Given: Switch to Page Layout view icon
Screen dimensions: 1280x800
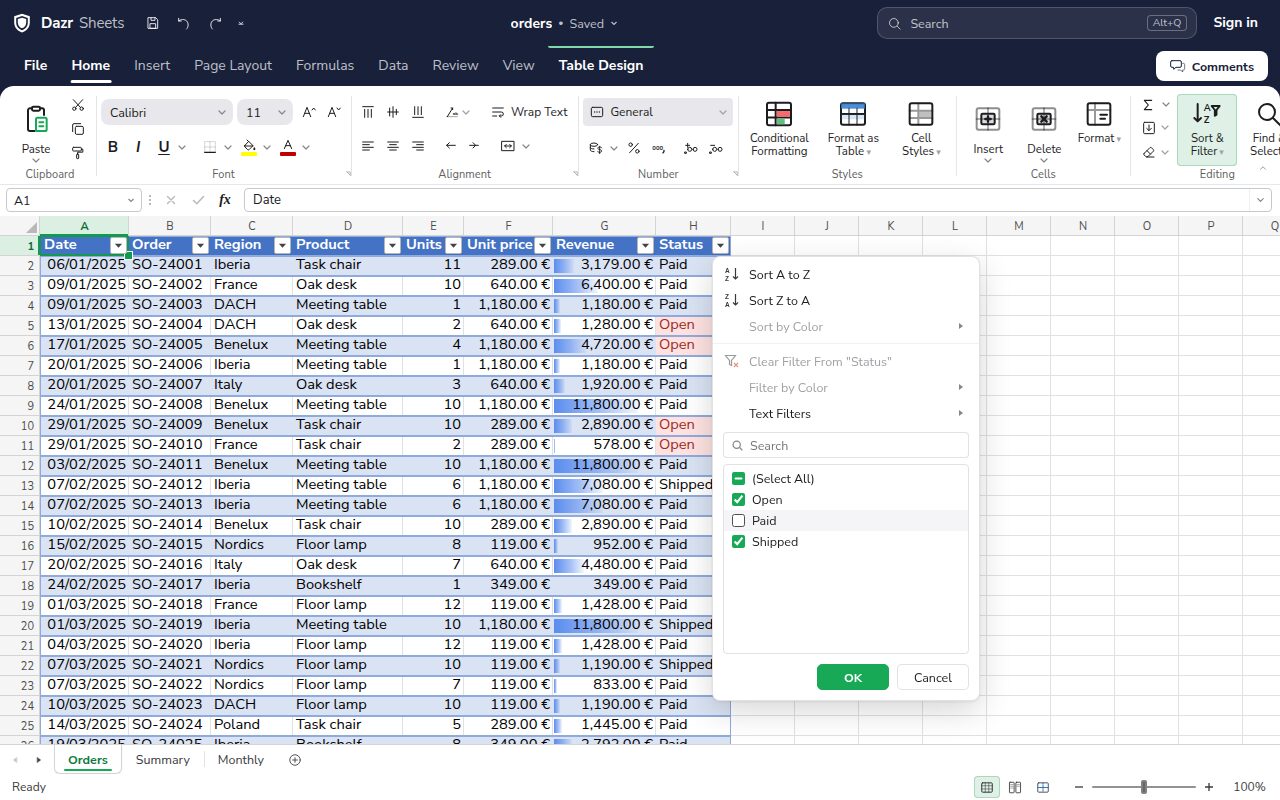Looking at the screenshot, I should point(1015,787).
